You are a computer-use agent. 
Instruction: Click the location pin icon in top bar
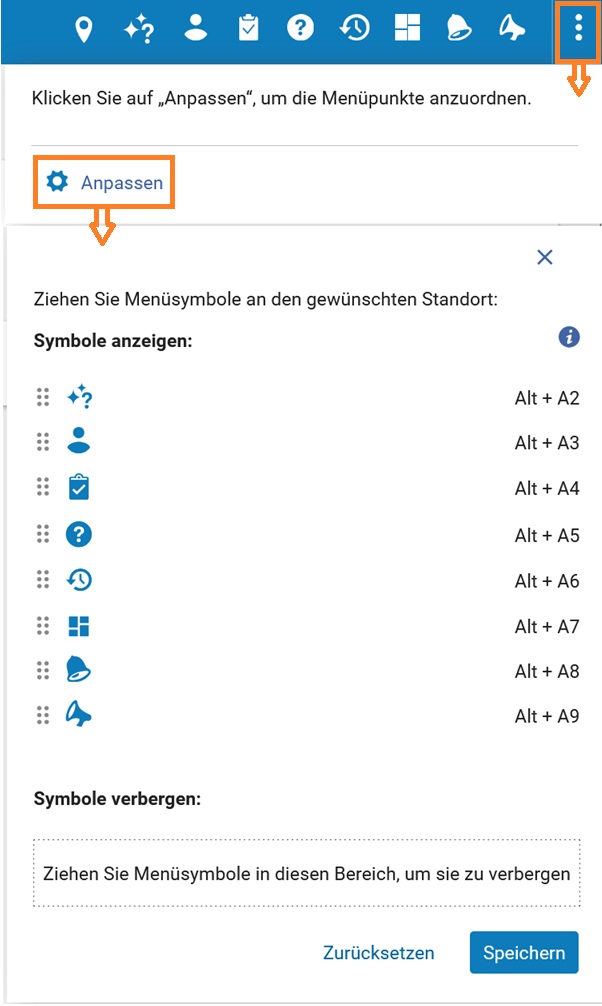pos(83,29)
